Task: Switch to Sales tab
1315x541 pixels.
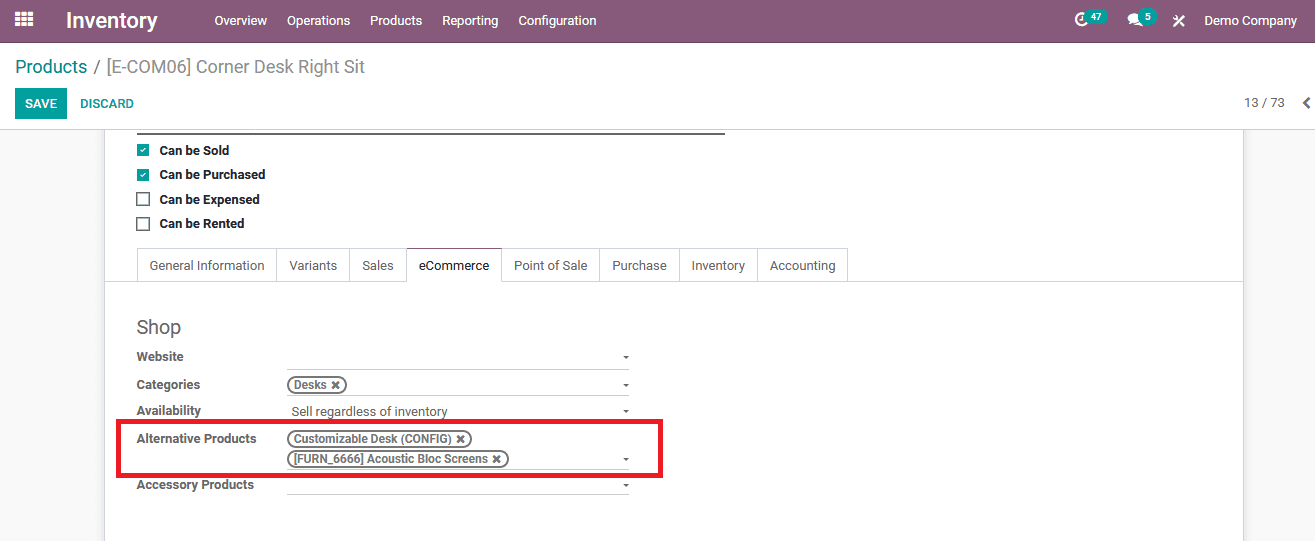Action: coord(378,265)
